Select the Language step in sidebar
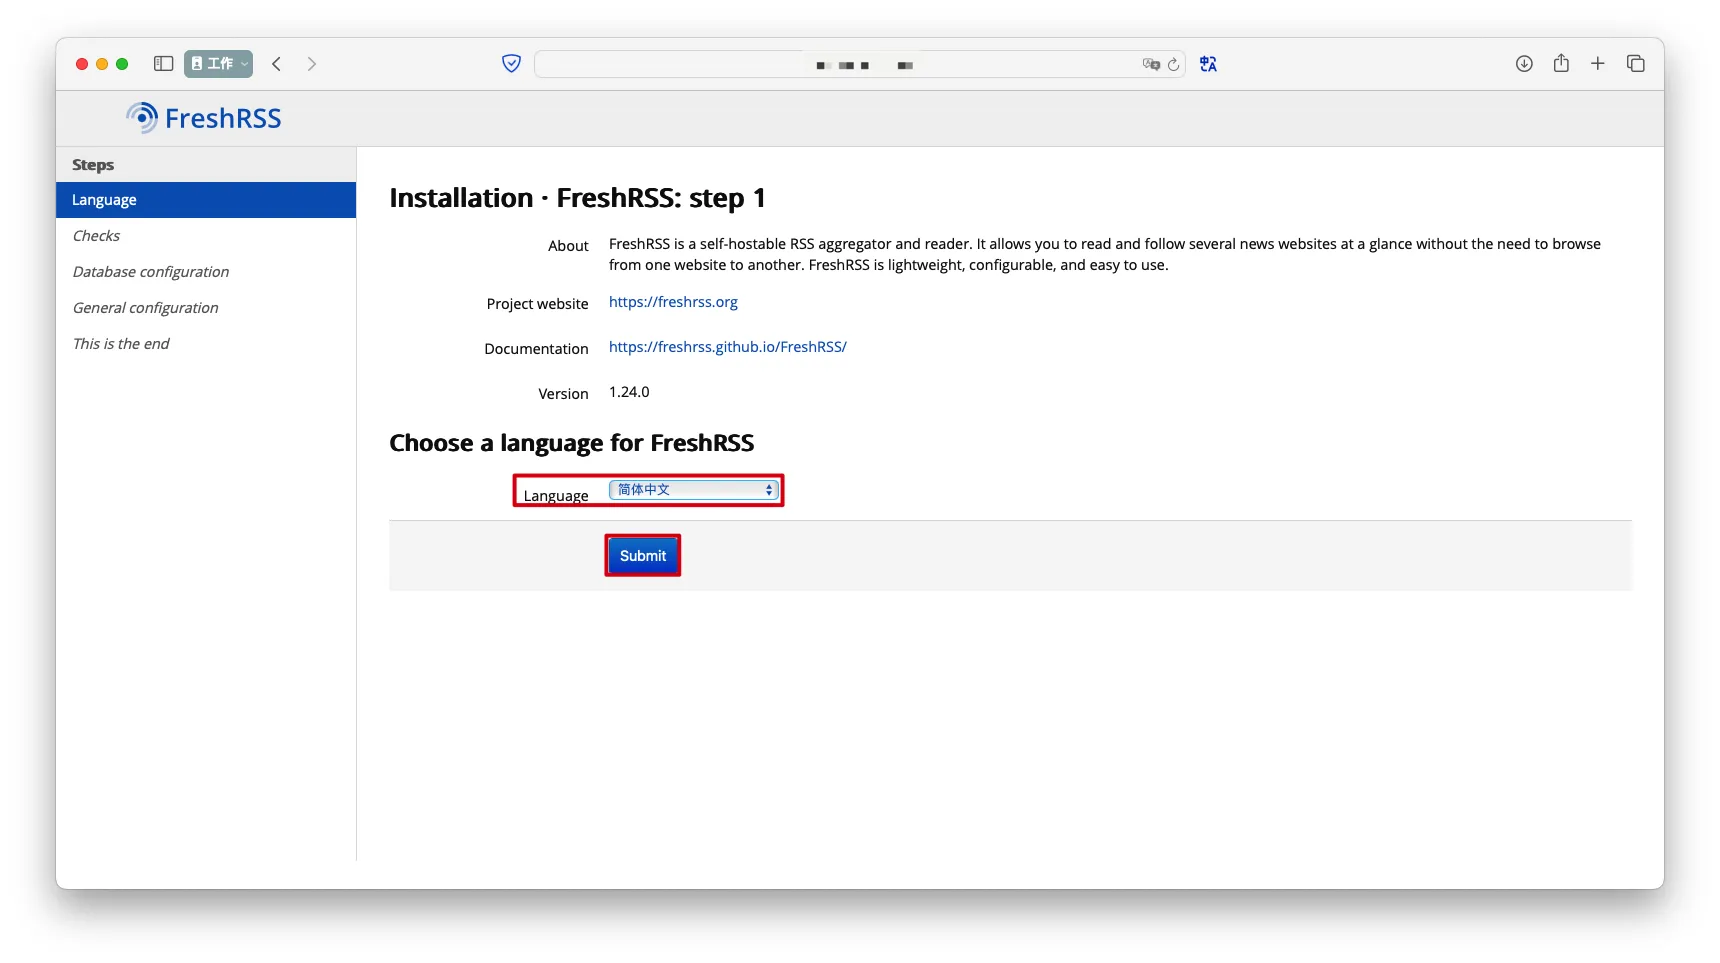1720x963 pixels. click(104, 200)
